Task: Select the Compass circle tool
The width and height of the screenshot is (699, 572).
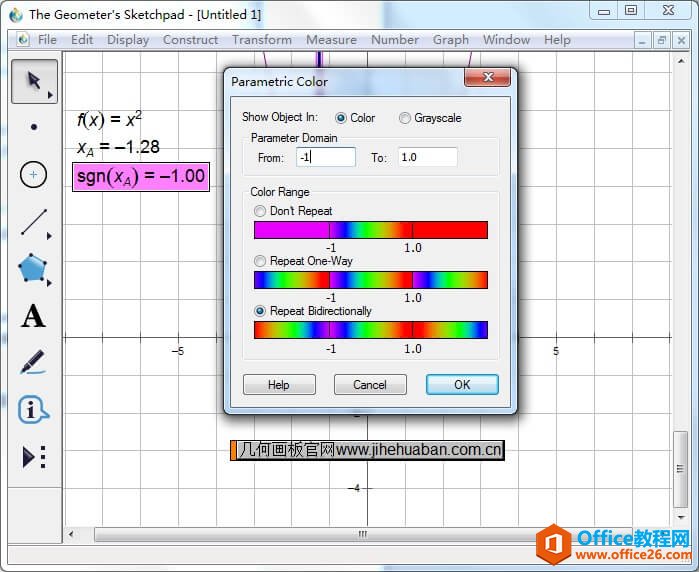Action: 33,174
